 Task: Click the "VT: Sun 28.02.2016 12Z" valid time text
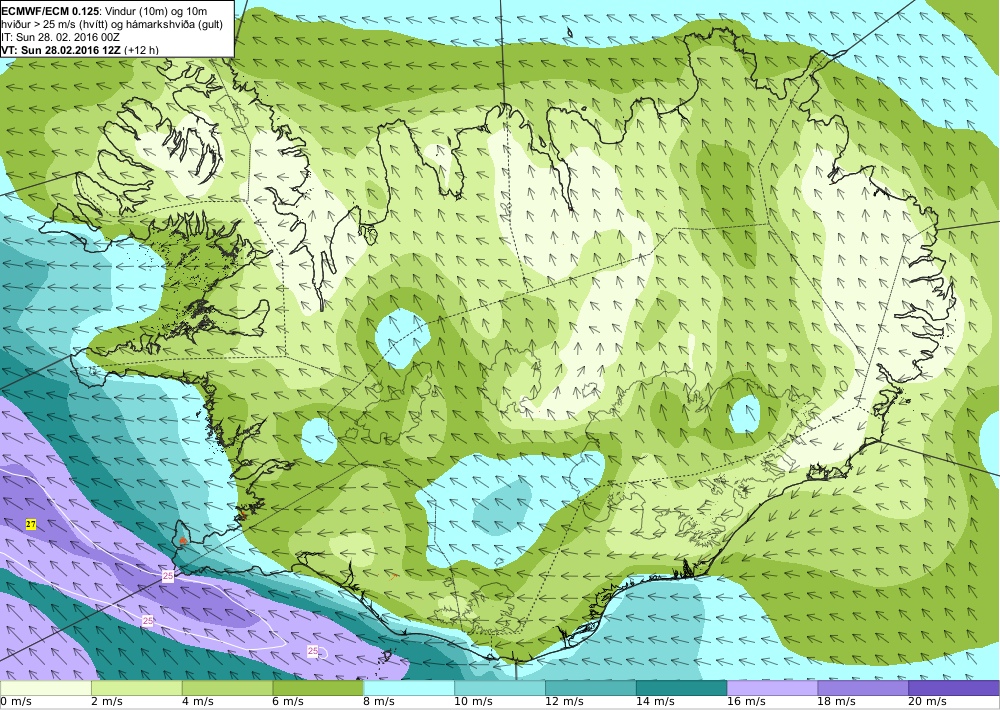(61, 50)
